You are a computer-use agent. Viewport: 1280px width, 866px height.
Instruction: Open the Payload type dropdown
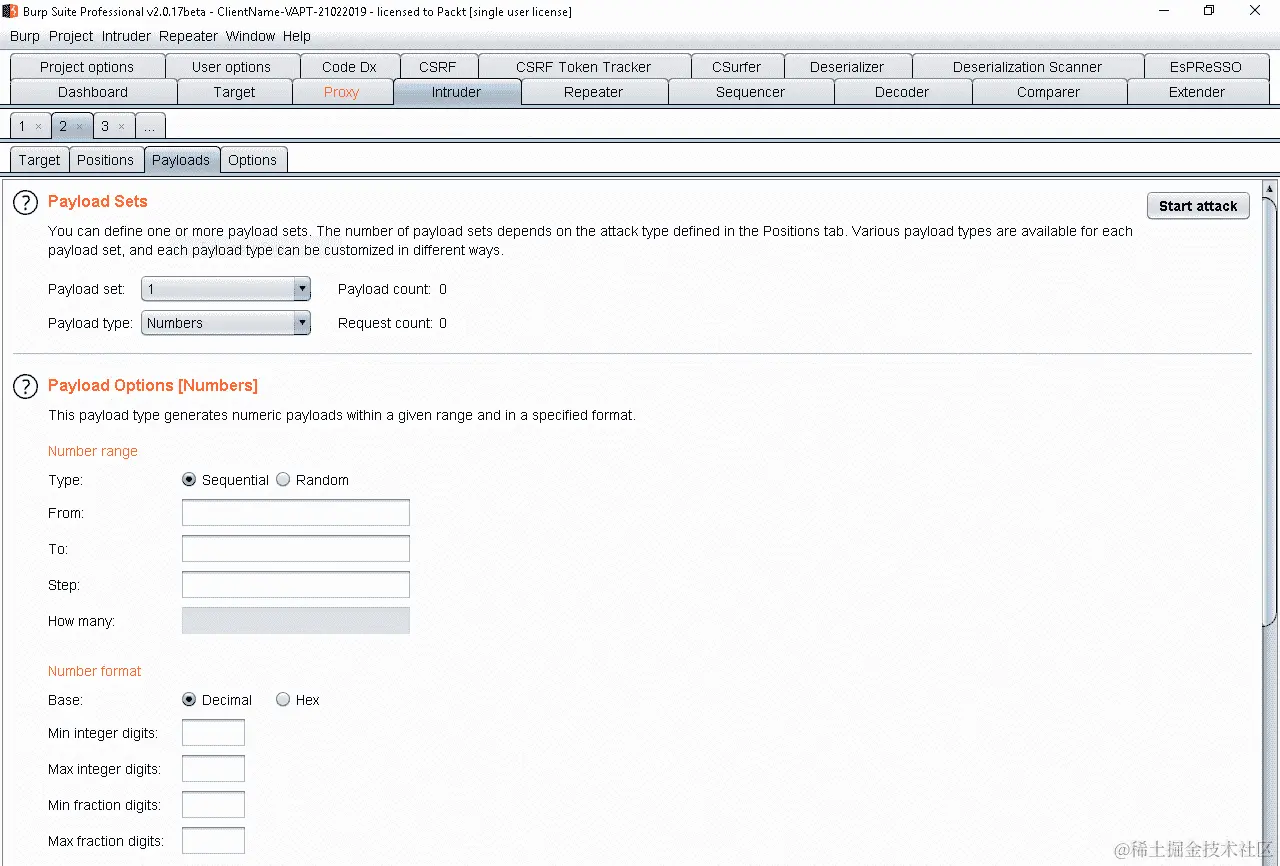(x=226, y=323)
